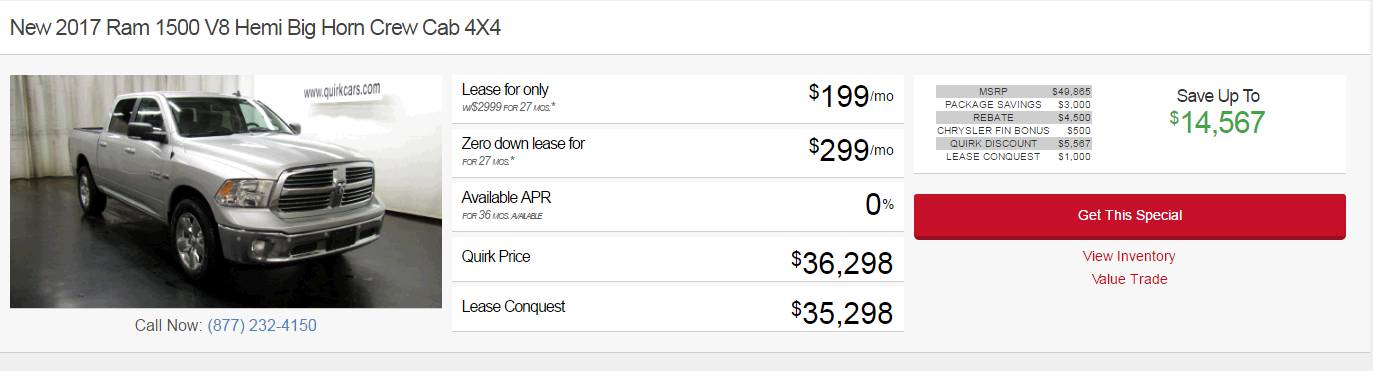The image size is (1373, 371).
Task: Click the silver Ram 1500 truck photo
Action: [226, 191]
